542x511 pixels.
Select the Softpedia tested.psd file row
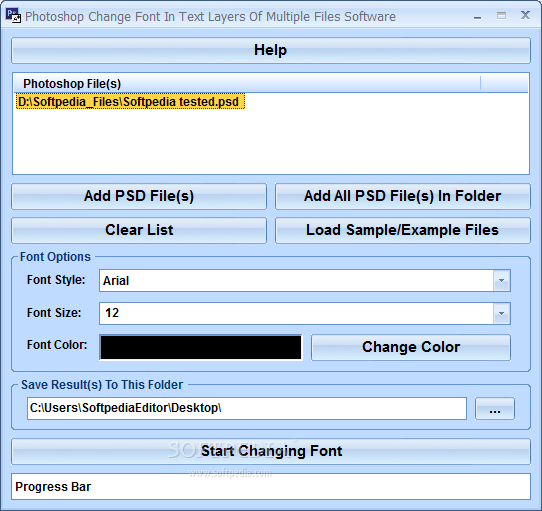pos(130,102)
